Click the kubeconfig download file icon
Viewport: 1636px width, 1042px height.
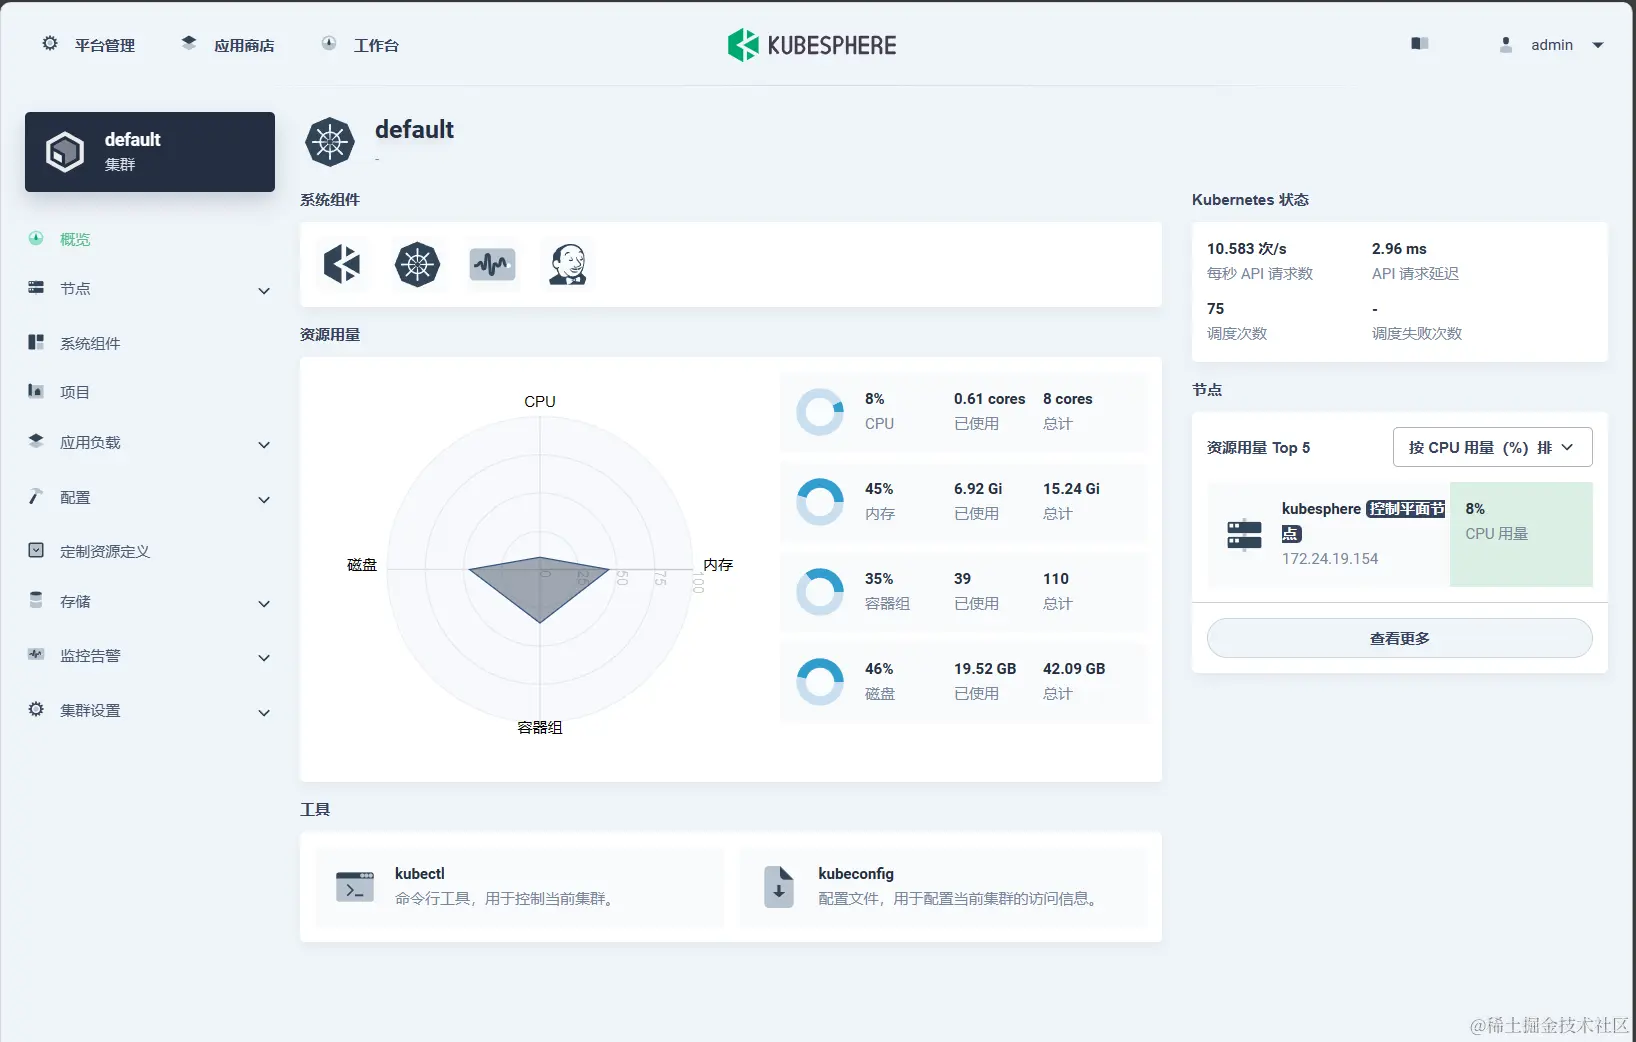(779, 887)
